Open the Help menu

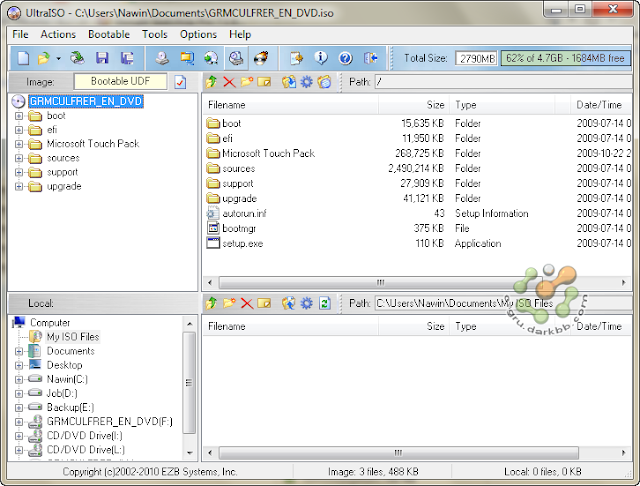(240, 34)
